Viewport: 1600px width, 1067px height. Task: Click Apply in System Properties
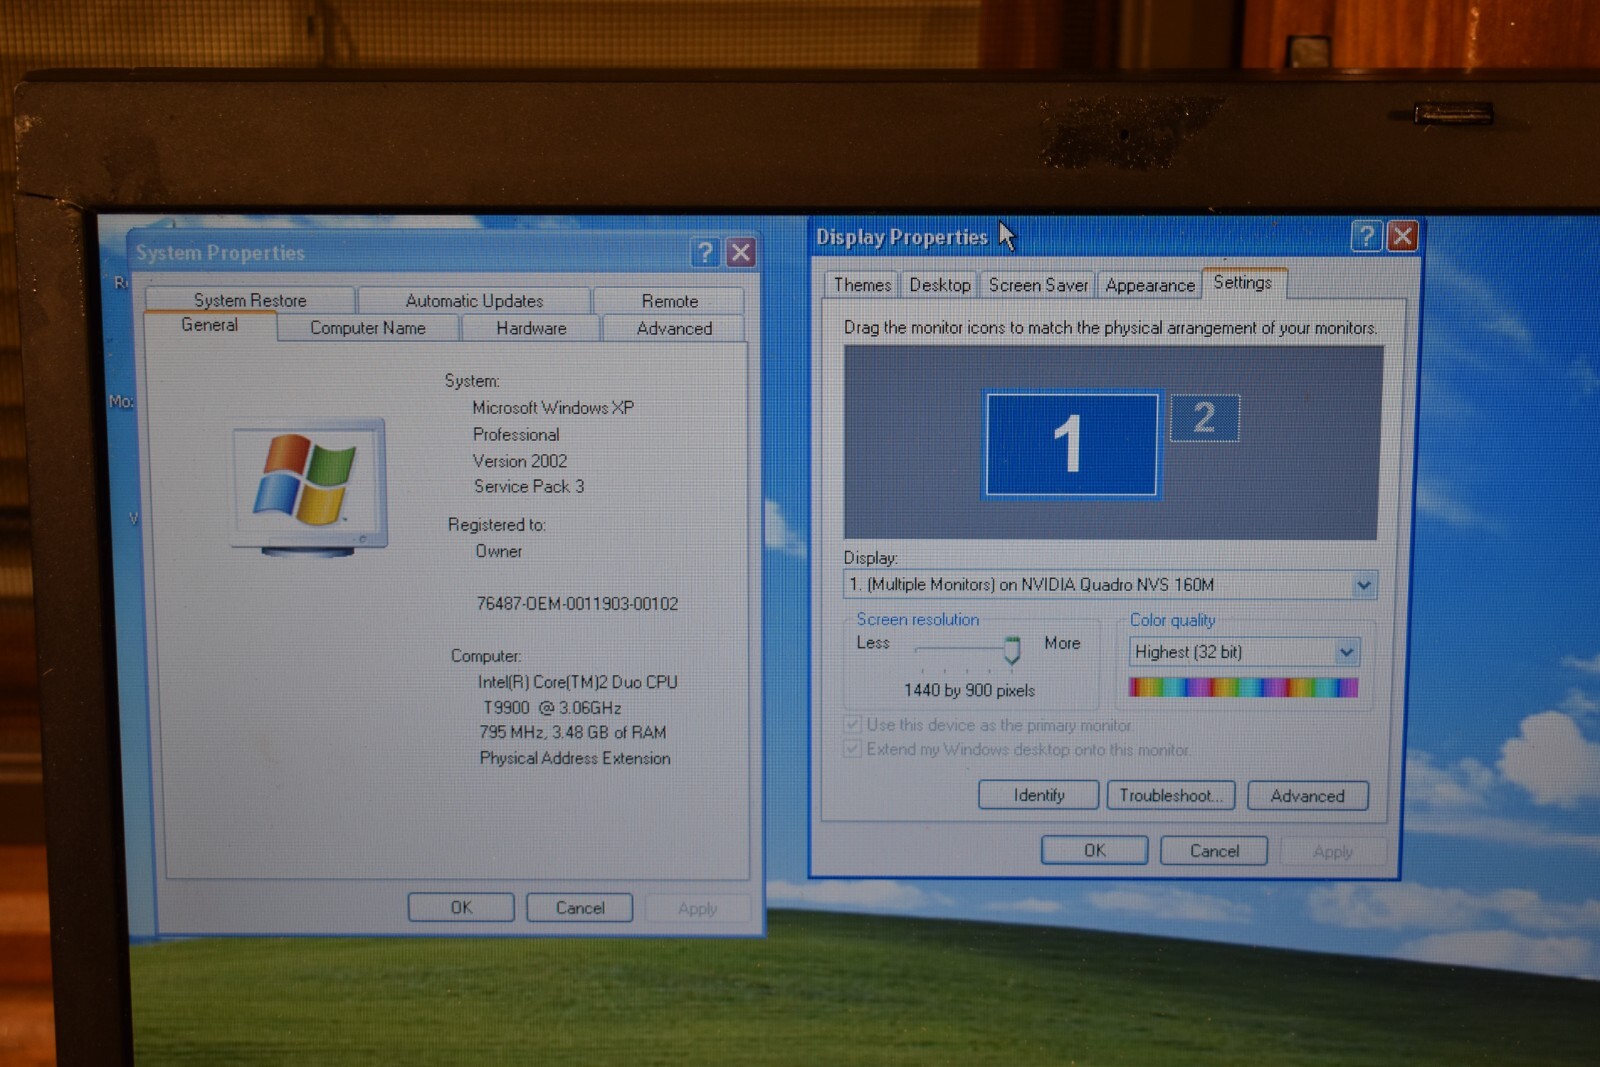pos(697,909)
